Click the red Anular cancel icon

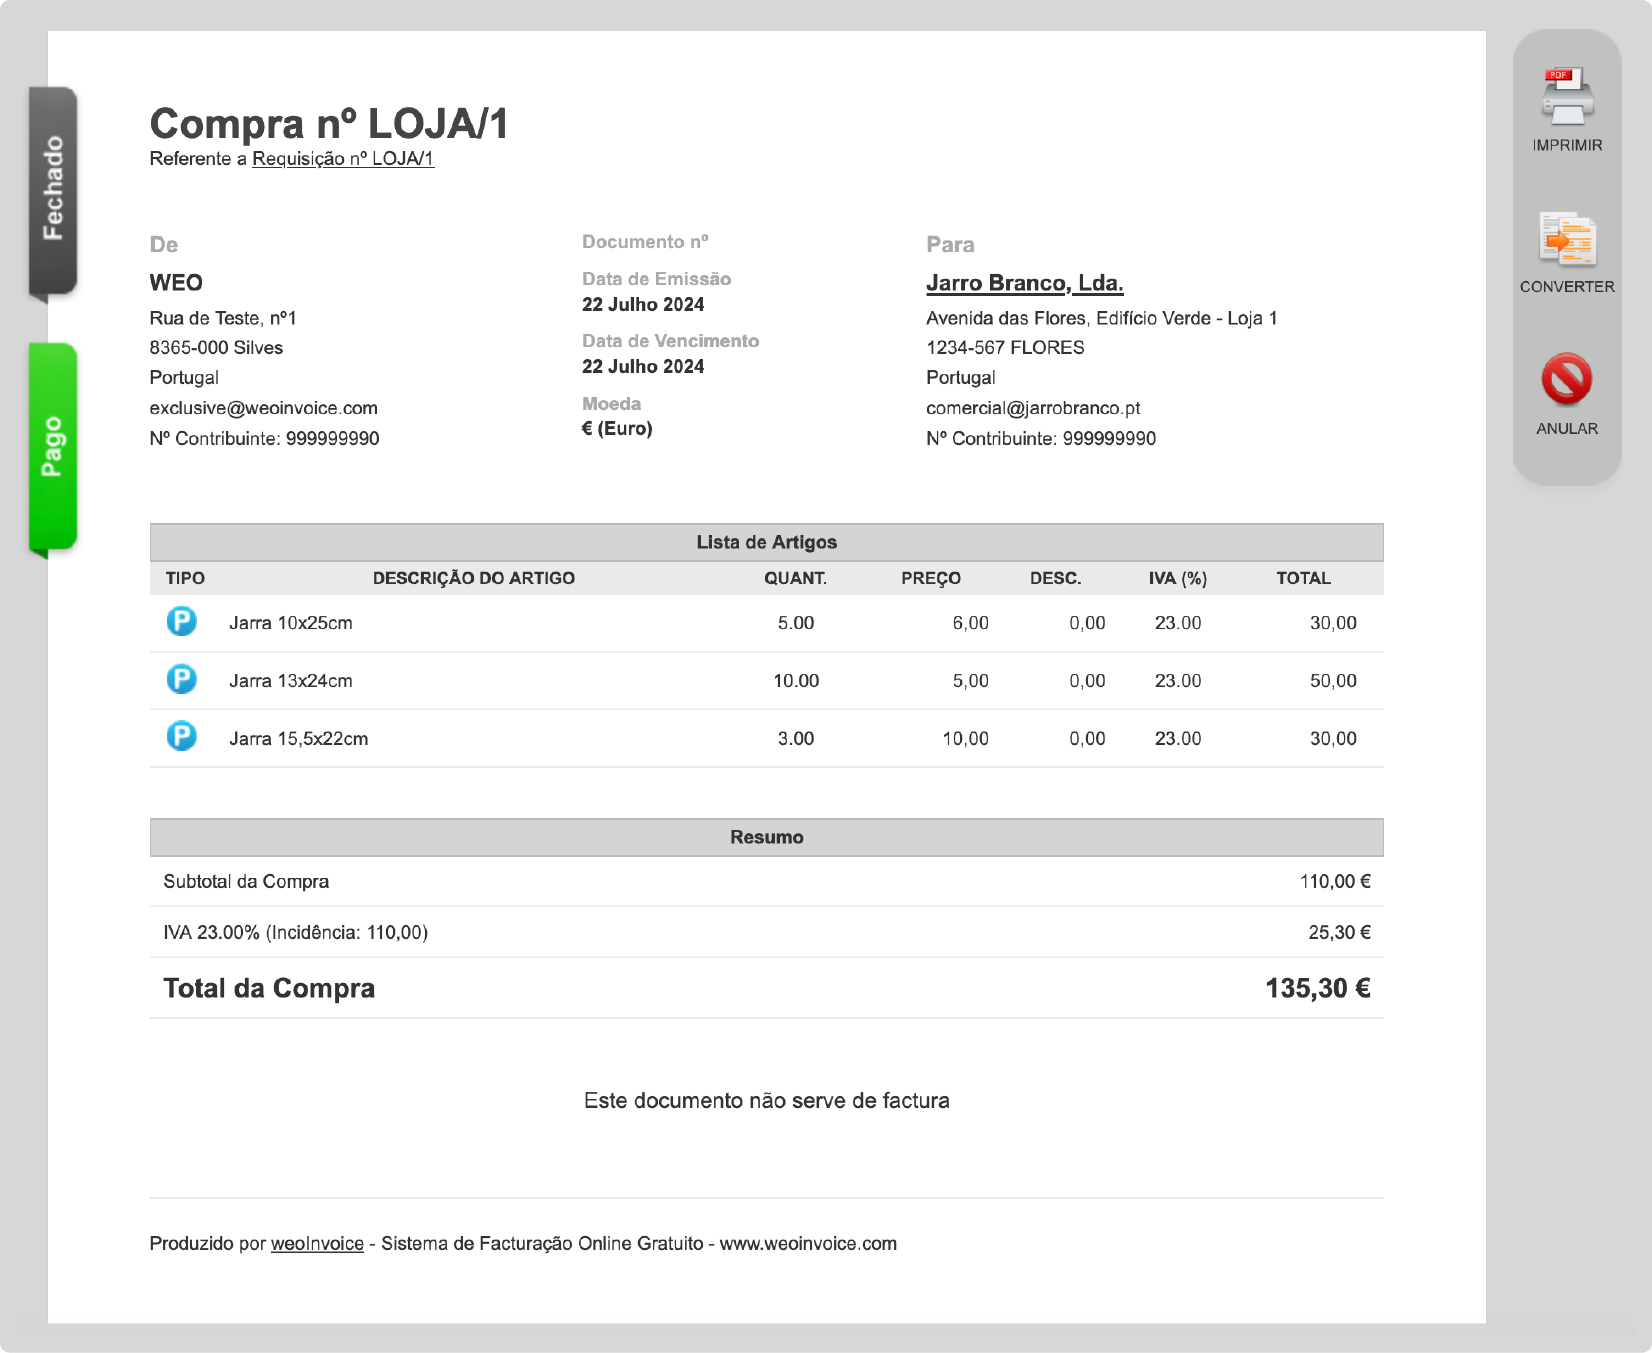[x=1566, y=380]
